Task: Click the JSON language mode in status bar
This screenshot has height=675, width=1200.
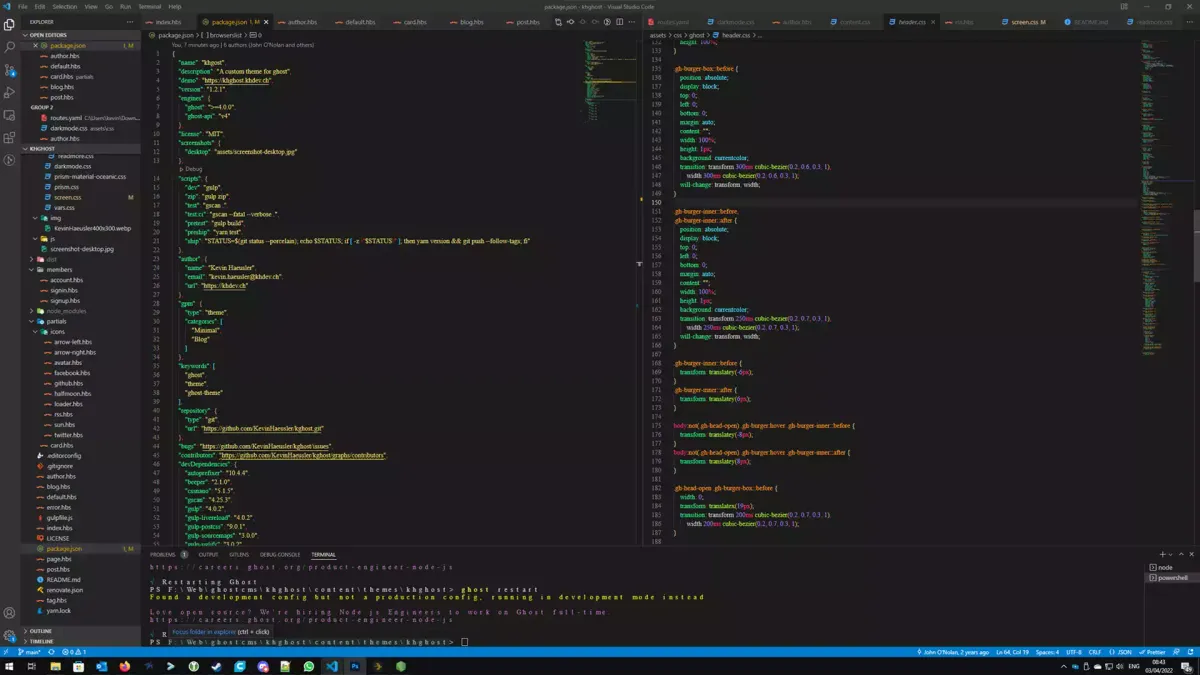Action: (1122, 652)
